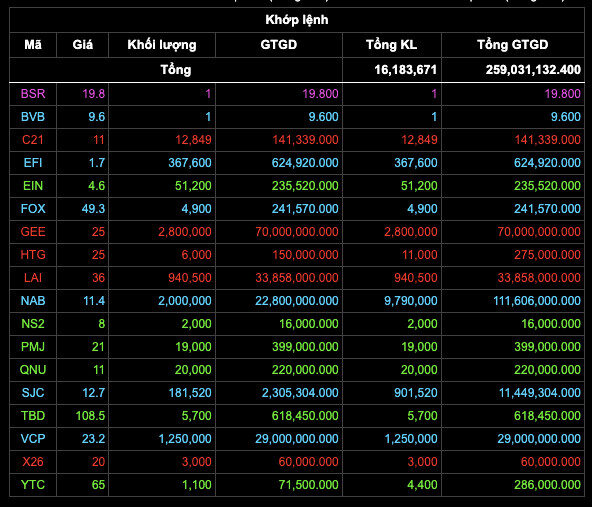Select the Tổng KL column header
The height and width of the screenshot is (507, 592).
pyautogui.click(x=392, y=45)
